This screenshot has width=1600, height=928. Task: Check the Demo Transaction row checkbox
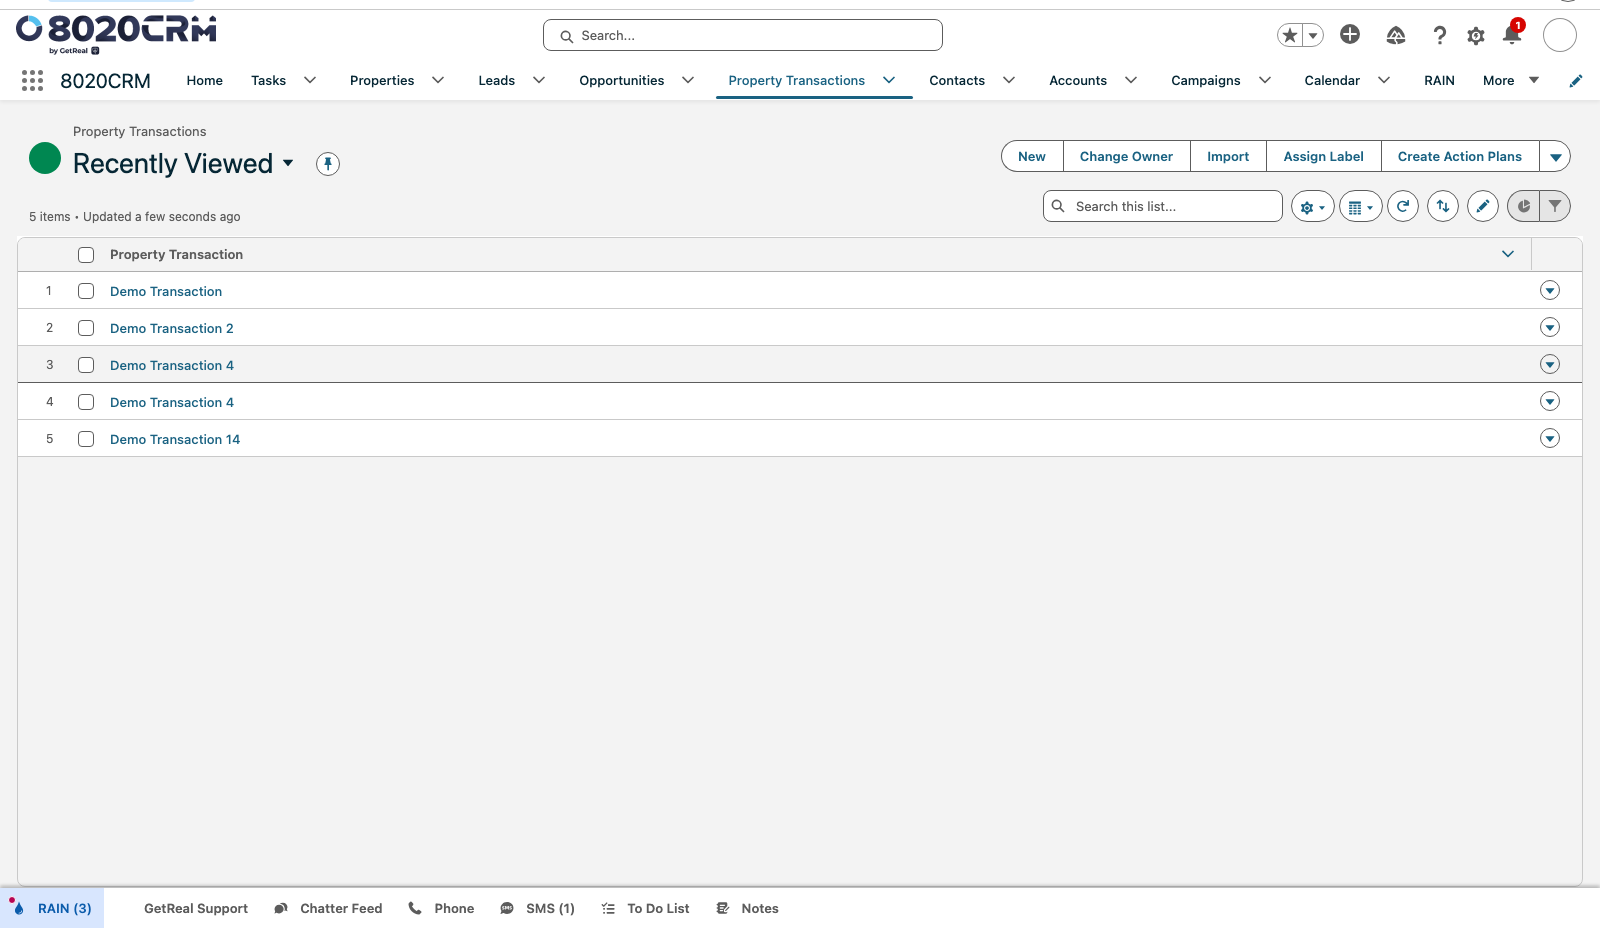click(86, 291)
